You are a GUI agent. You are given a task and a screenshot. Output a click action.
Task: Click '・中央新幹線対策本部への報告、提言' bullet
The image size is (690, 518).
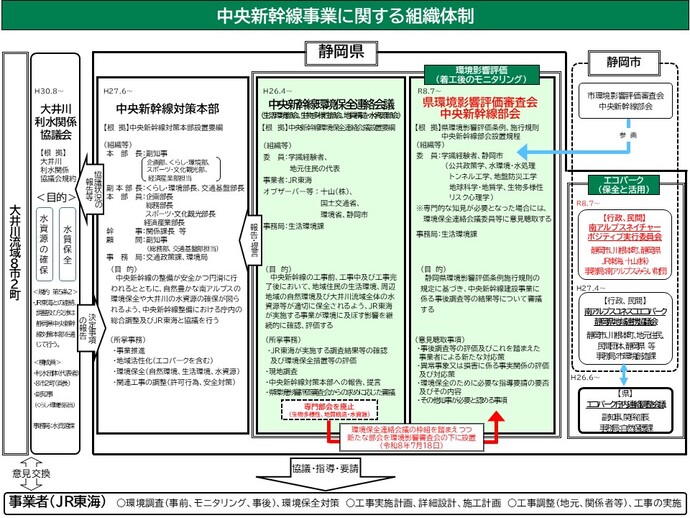click(x=324, y=382)
